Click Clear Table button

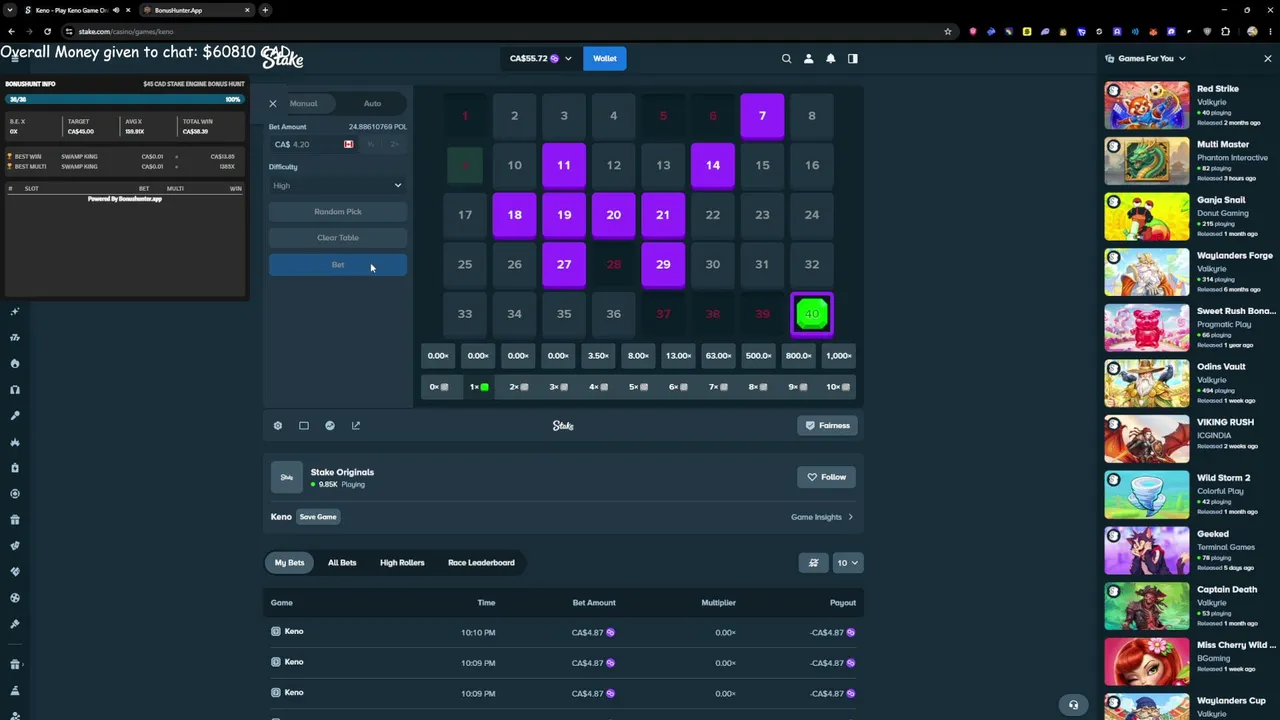pos(338,237)
